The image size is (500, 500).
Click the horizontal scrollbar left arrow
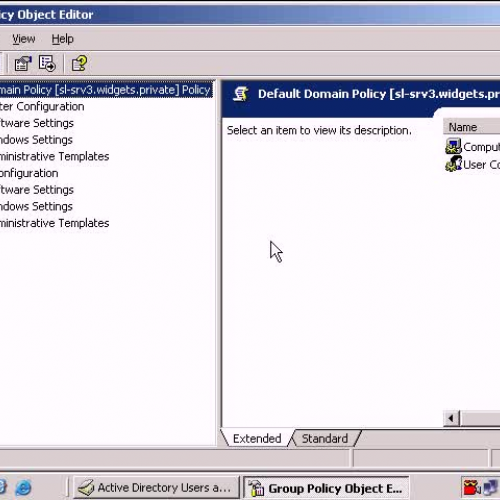click(451, 418)
